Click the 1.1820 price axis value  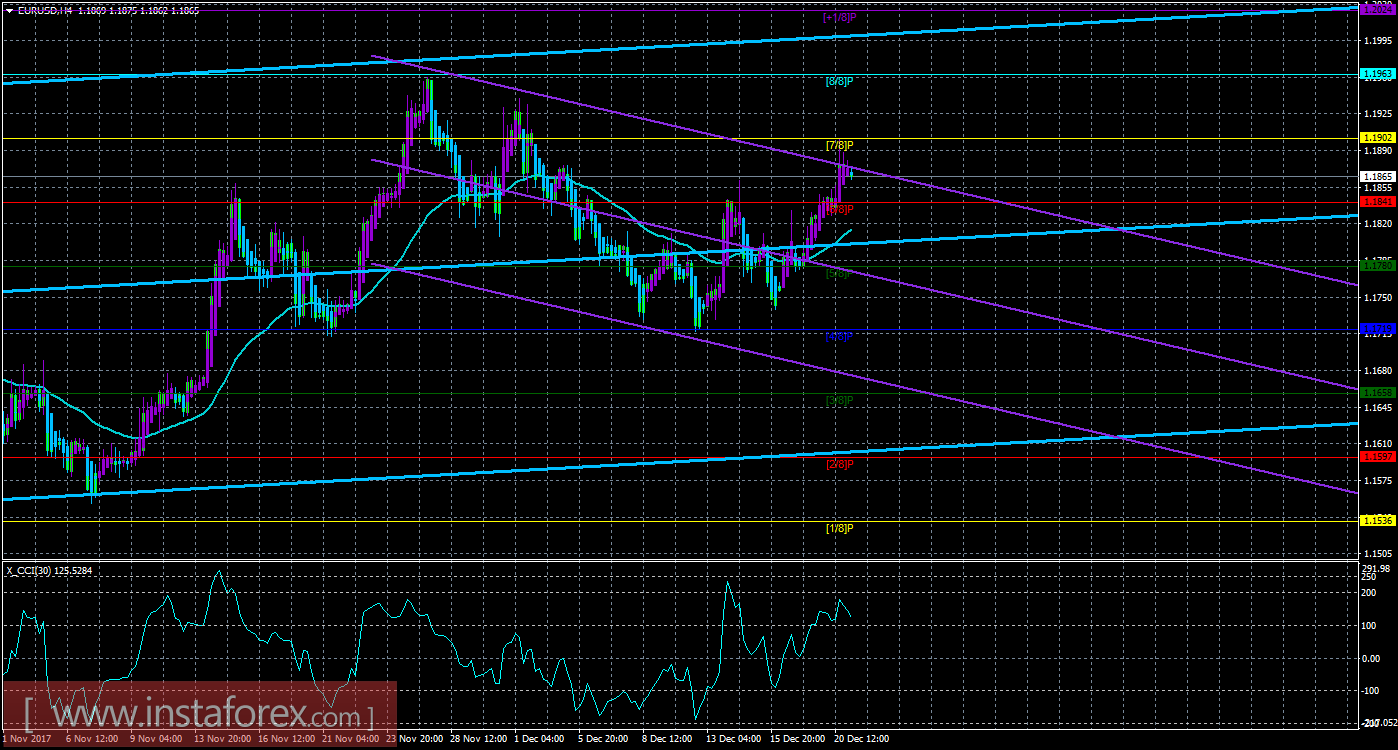tap(1378, 224)
